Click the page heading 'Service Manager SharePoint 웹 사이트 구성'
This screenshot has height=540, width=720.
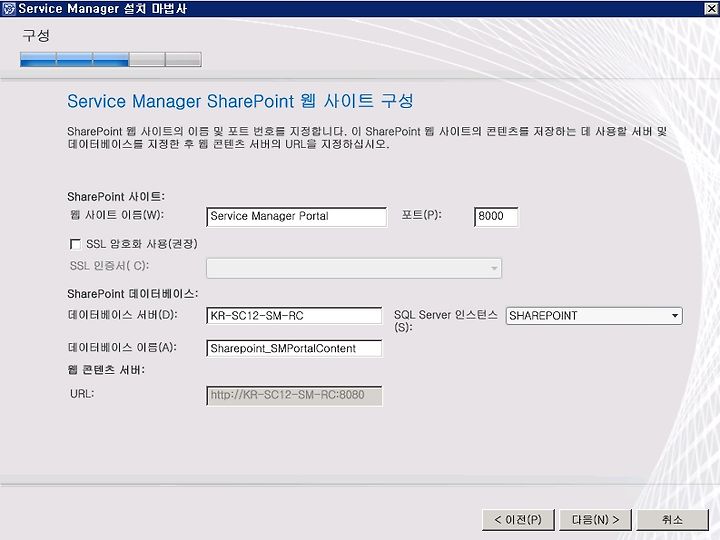click(240, 101)
